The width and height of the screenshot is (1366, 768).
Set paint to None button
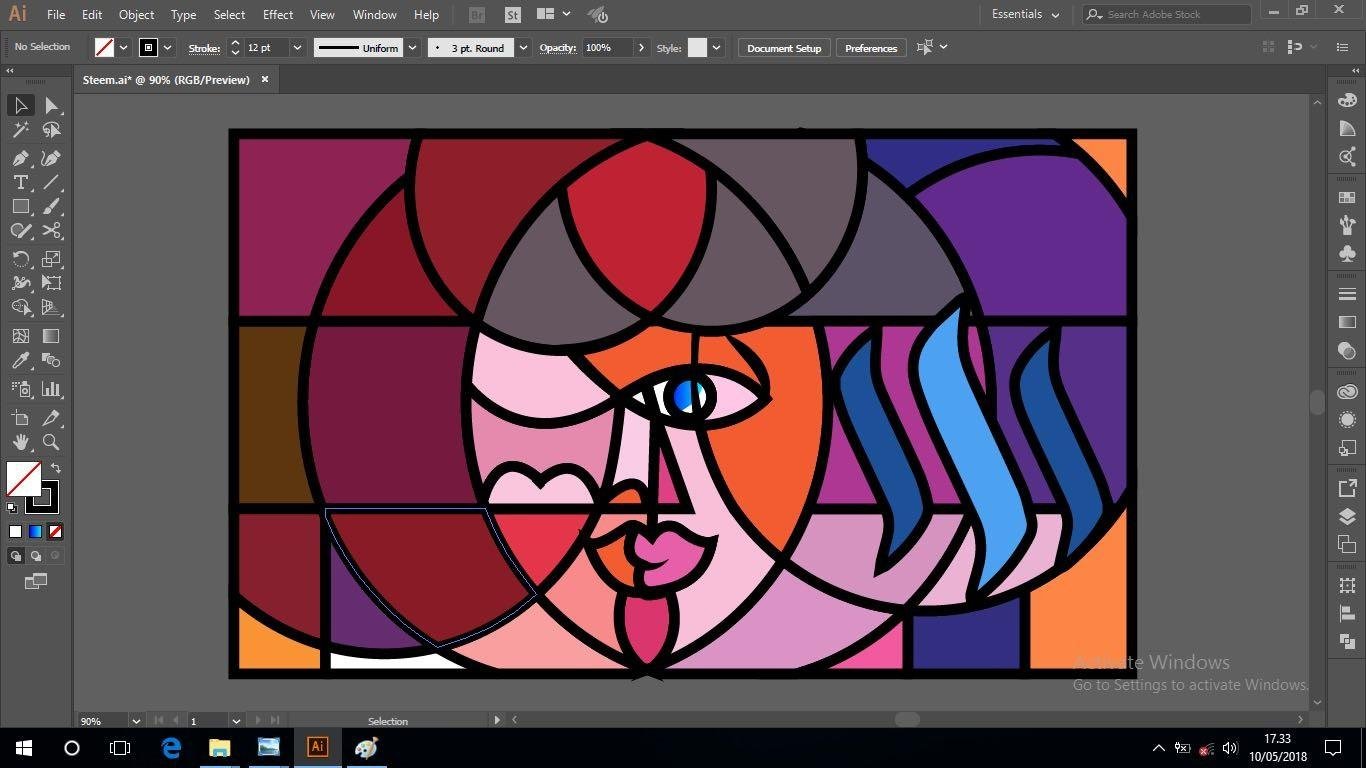[x=55, y=531]
